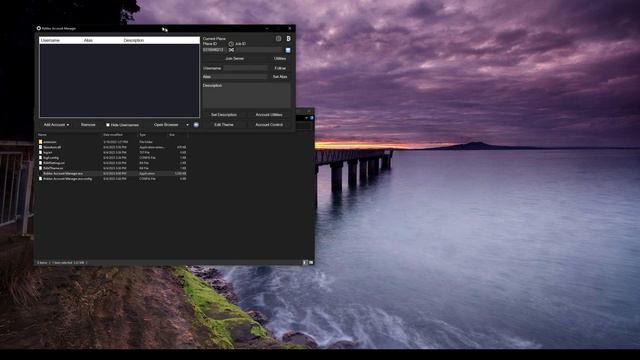Click the Place ID input field

pos(215,50)
